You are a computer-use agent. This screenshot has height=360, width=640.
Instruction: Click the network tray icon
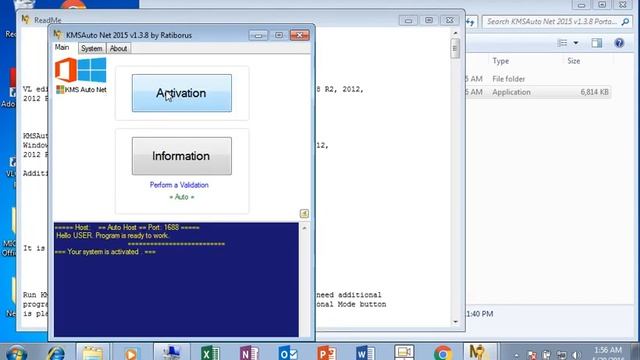(562, 355)
